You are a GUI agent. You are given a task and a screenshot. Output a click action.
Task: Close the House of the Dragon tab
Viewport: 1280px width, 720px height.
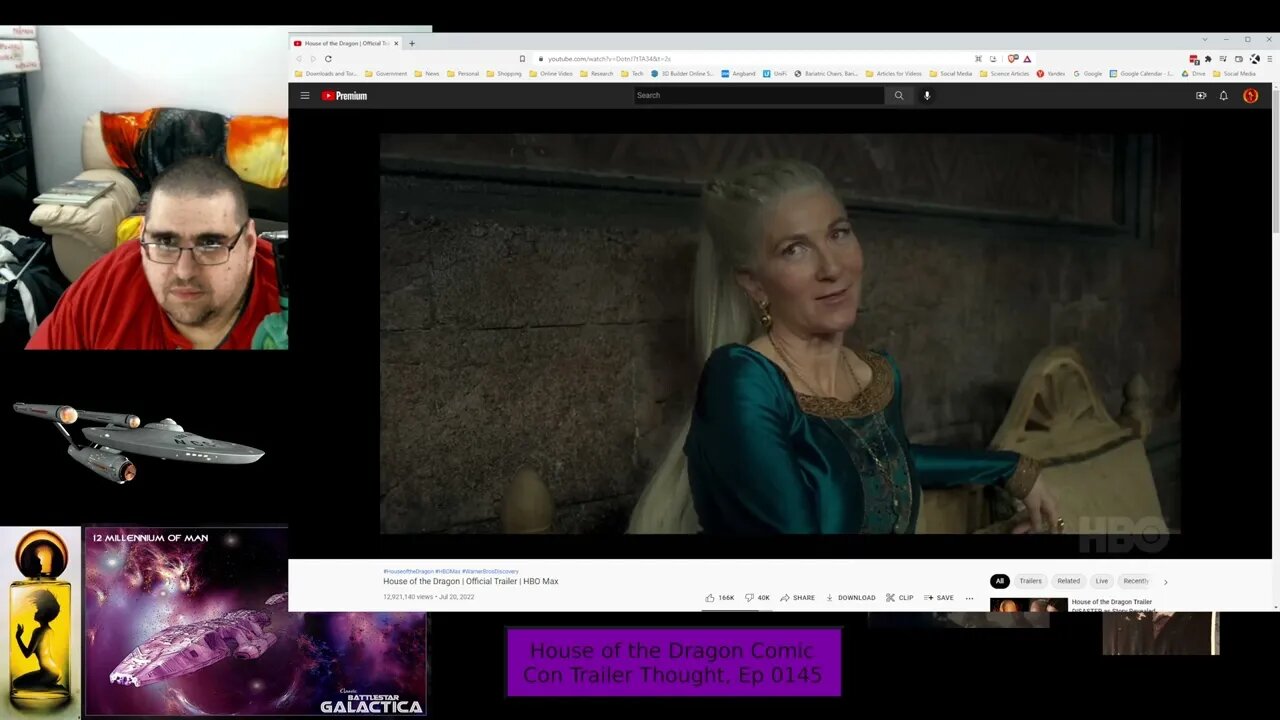coord(396,43)
